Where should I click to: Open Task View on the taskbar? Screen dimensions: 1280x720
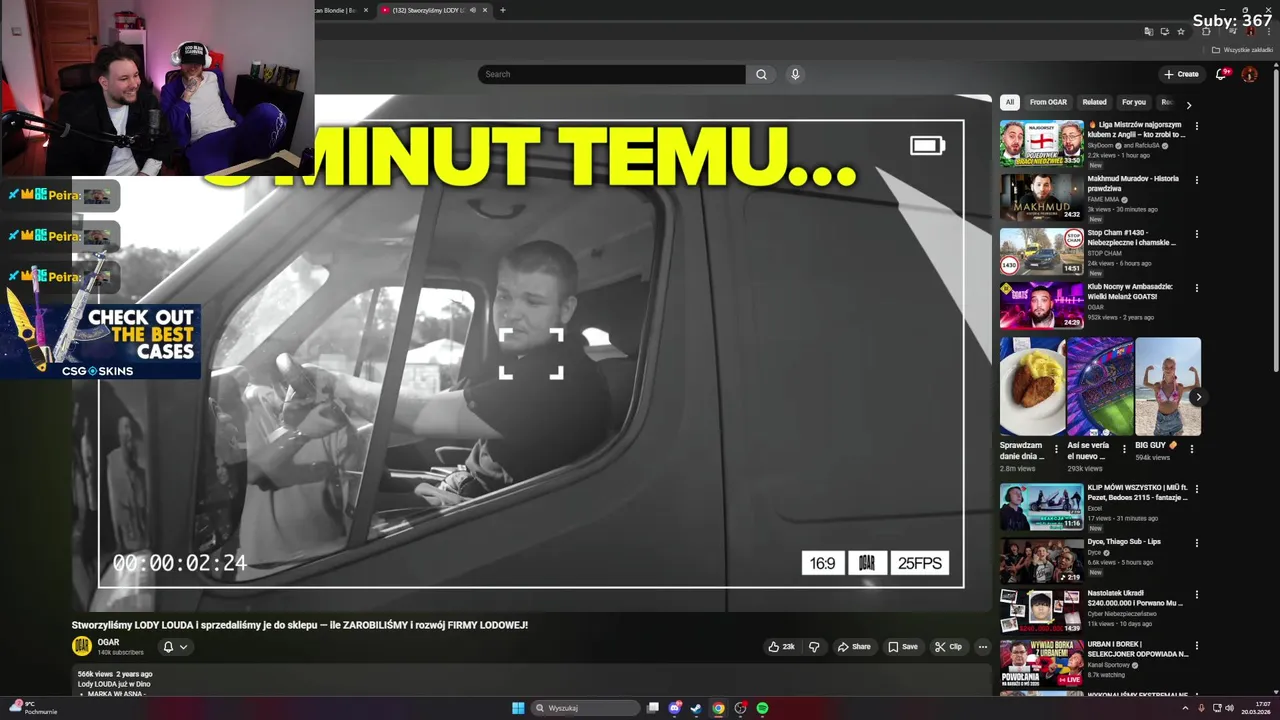coord(653,708)
